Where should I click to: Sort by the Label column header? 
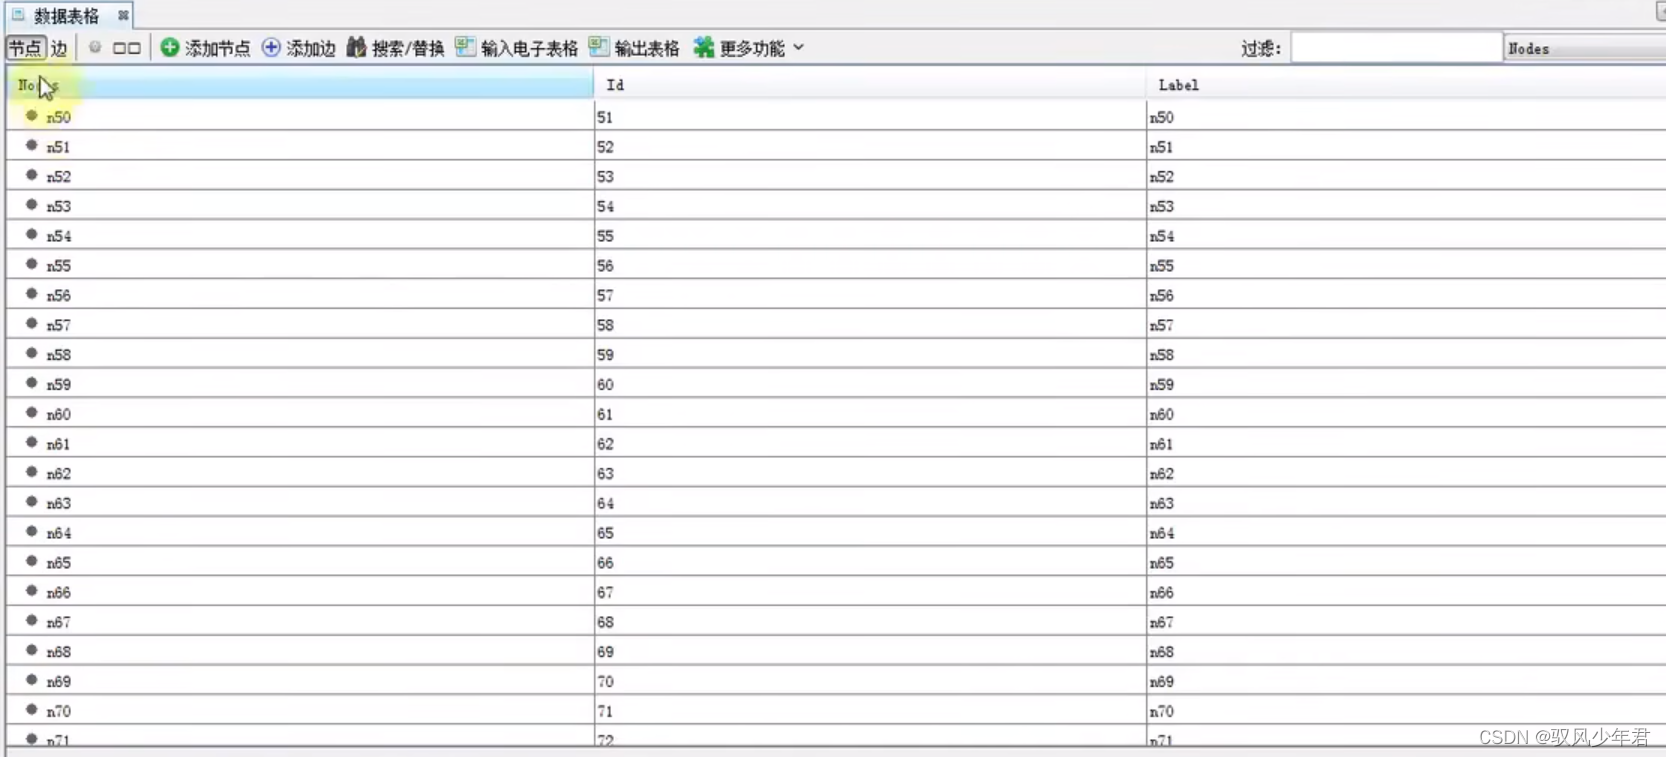(x=1406, y=85)
